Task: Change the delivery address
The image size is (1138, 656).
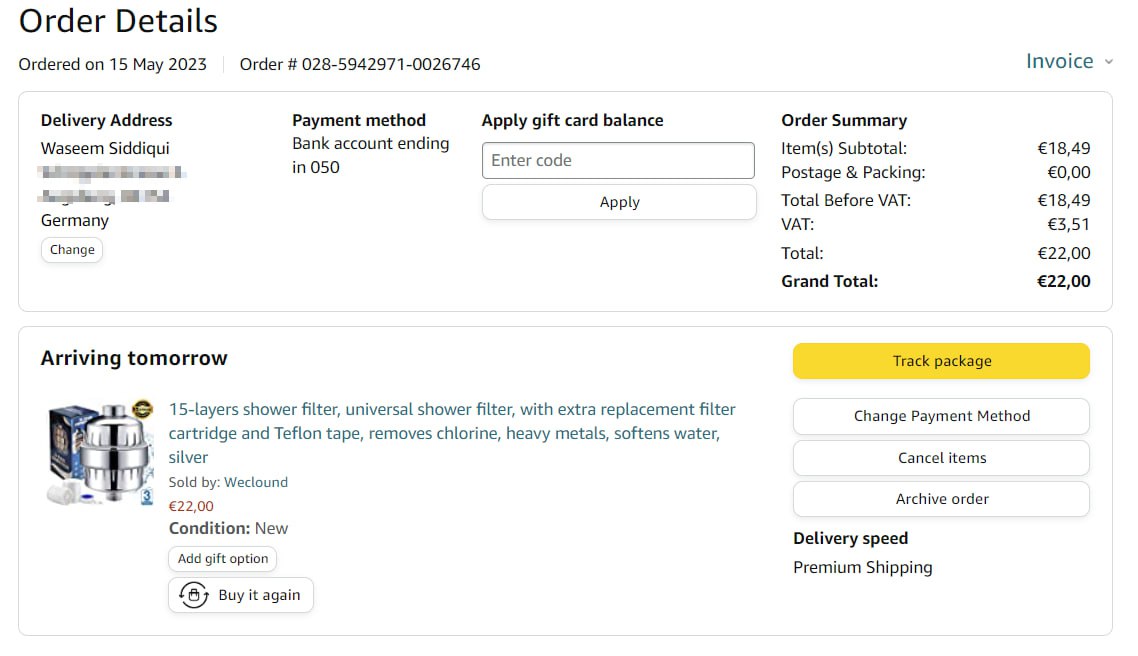Action: coord(72,250)
